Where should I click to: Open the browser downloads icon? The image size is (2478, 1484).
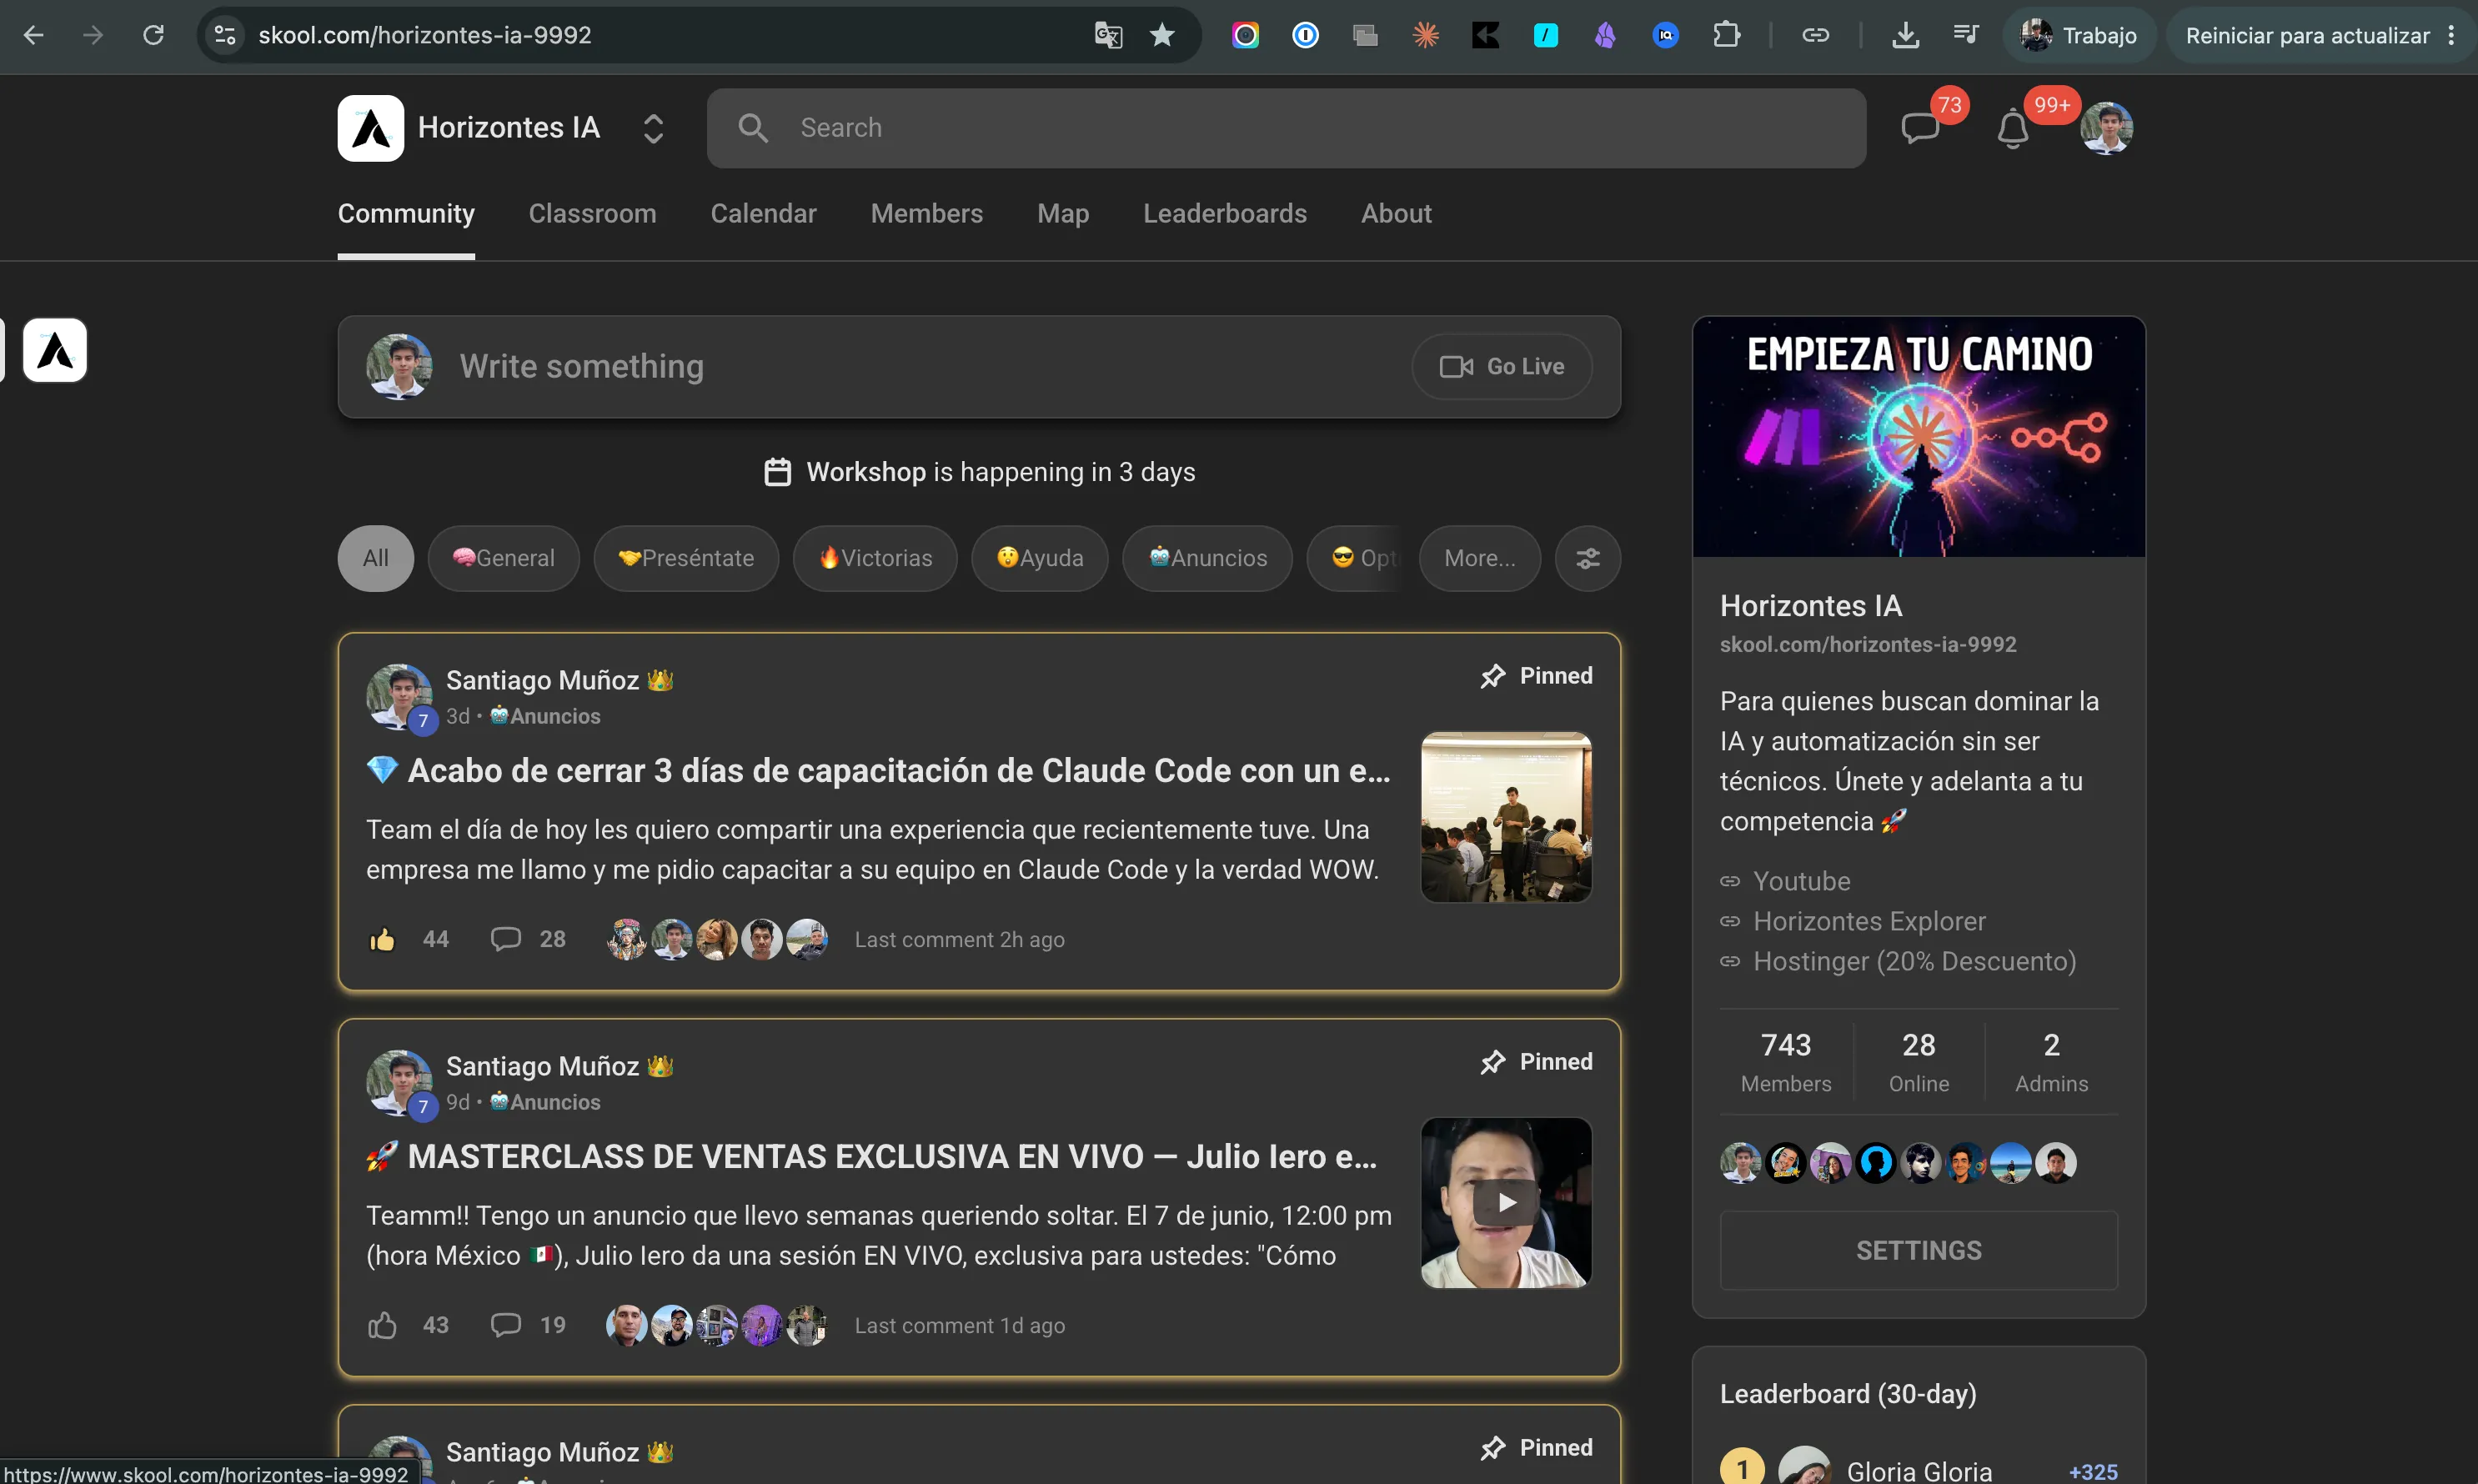pos(1905,36)
